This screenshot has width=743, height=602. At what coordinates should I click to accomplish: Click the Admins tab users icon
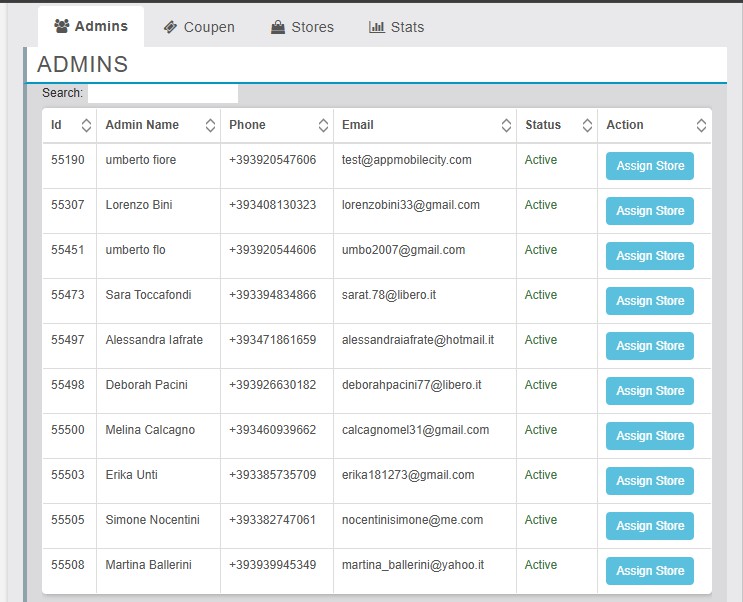pyautogui.click(x=62, y=26)
